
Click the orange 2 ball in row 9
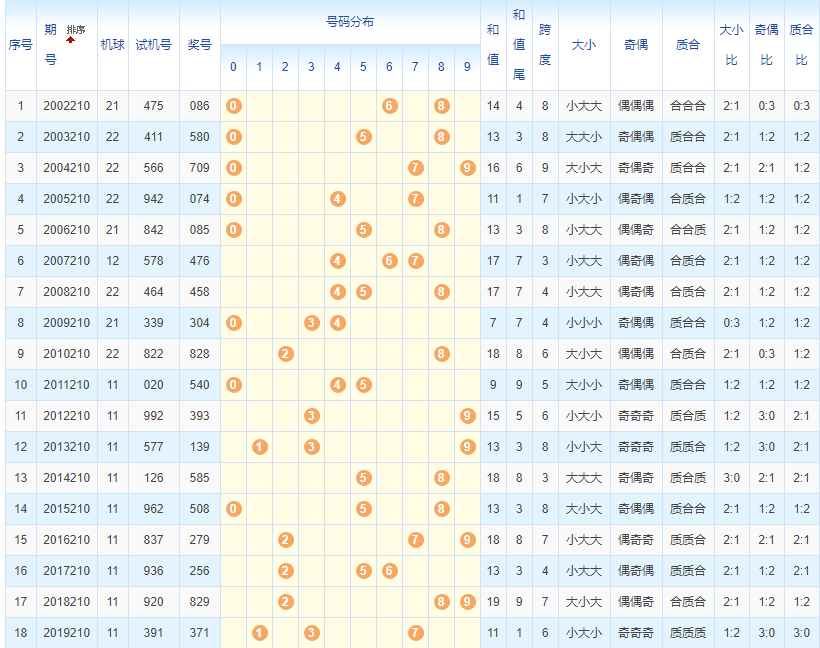285,354
